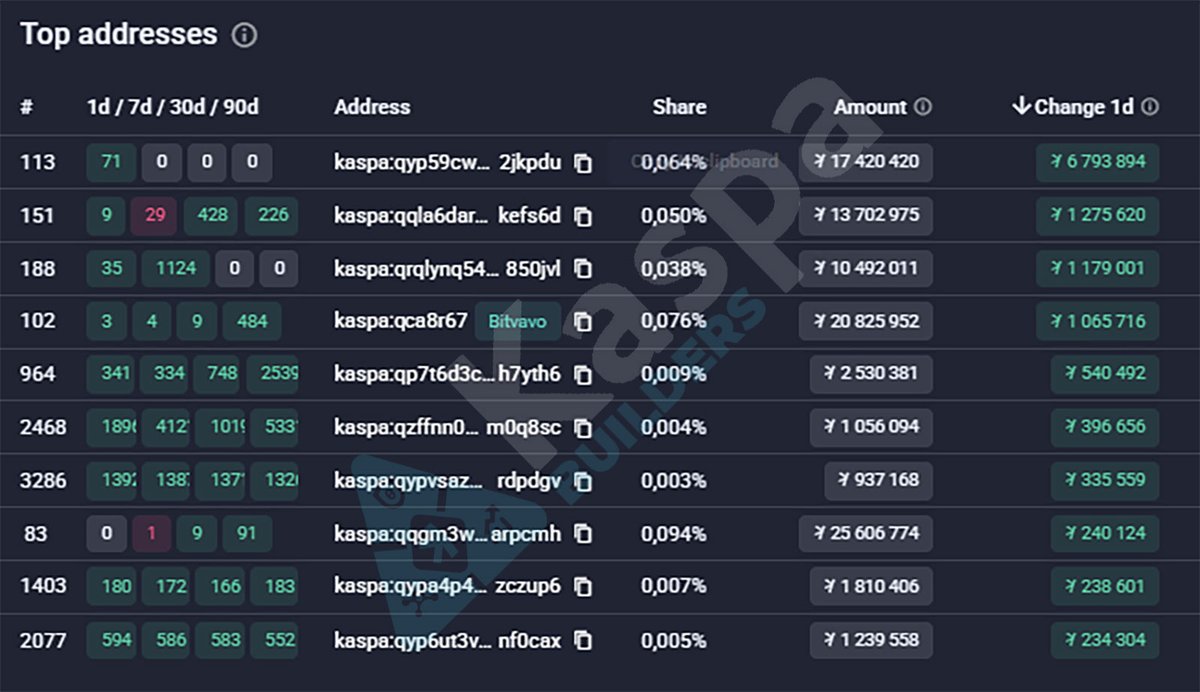Click share value 0,076%

coord(674,321)
